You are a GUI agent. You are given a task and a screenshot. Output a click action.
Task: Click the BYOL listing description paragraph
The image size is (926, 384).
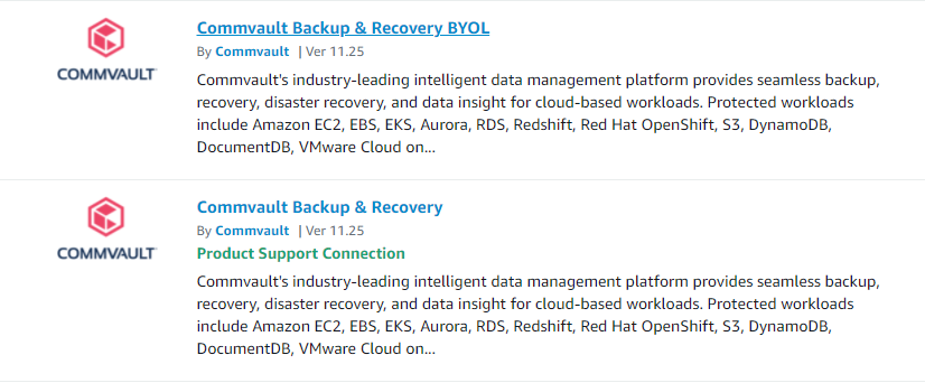[x=538, y=114]
